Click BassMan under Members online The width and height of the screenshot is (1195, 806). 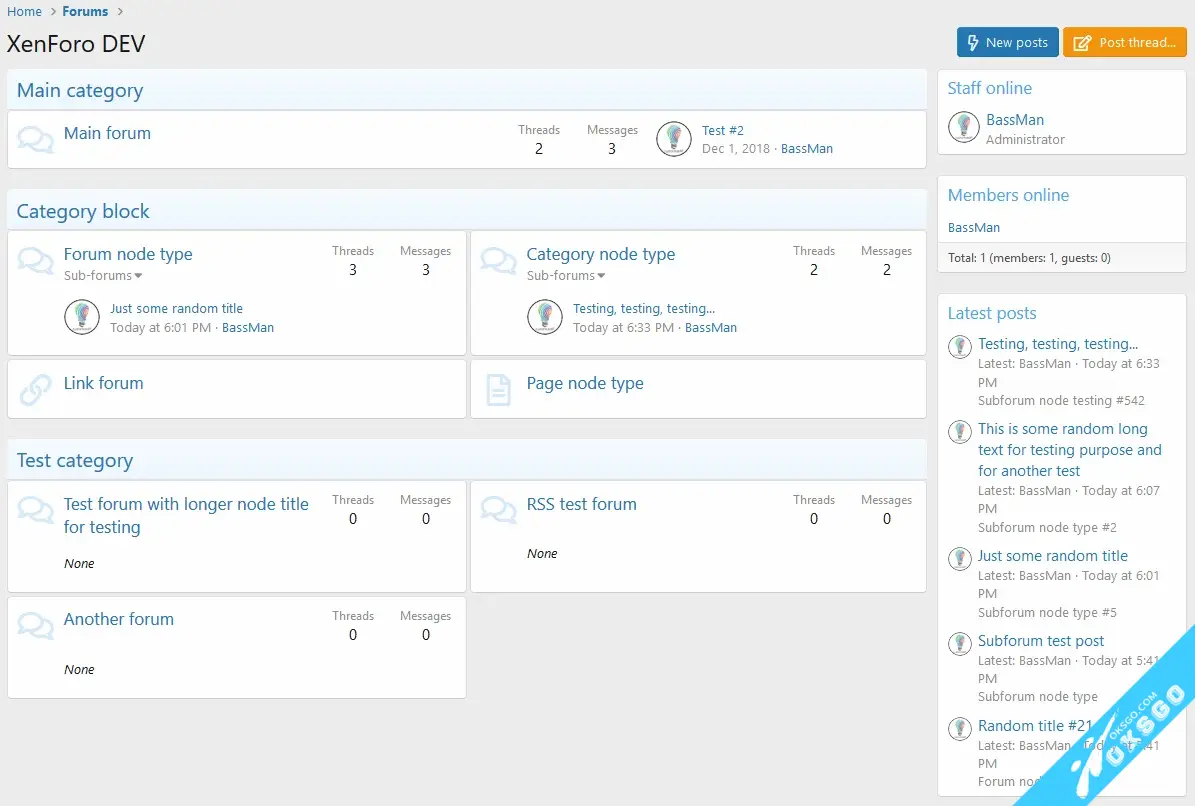[973, 228]
